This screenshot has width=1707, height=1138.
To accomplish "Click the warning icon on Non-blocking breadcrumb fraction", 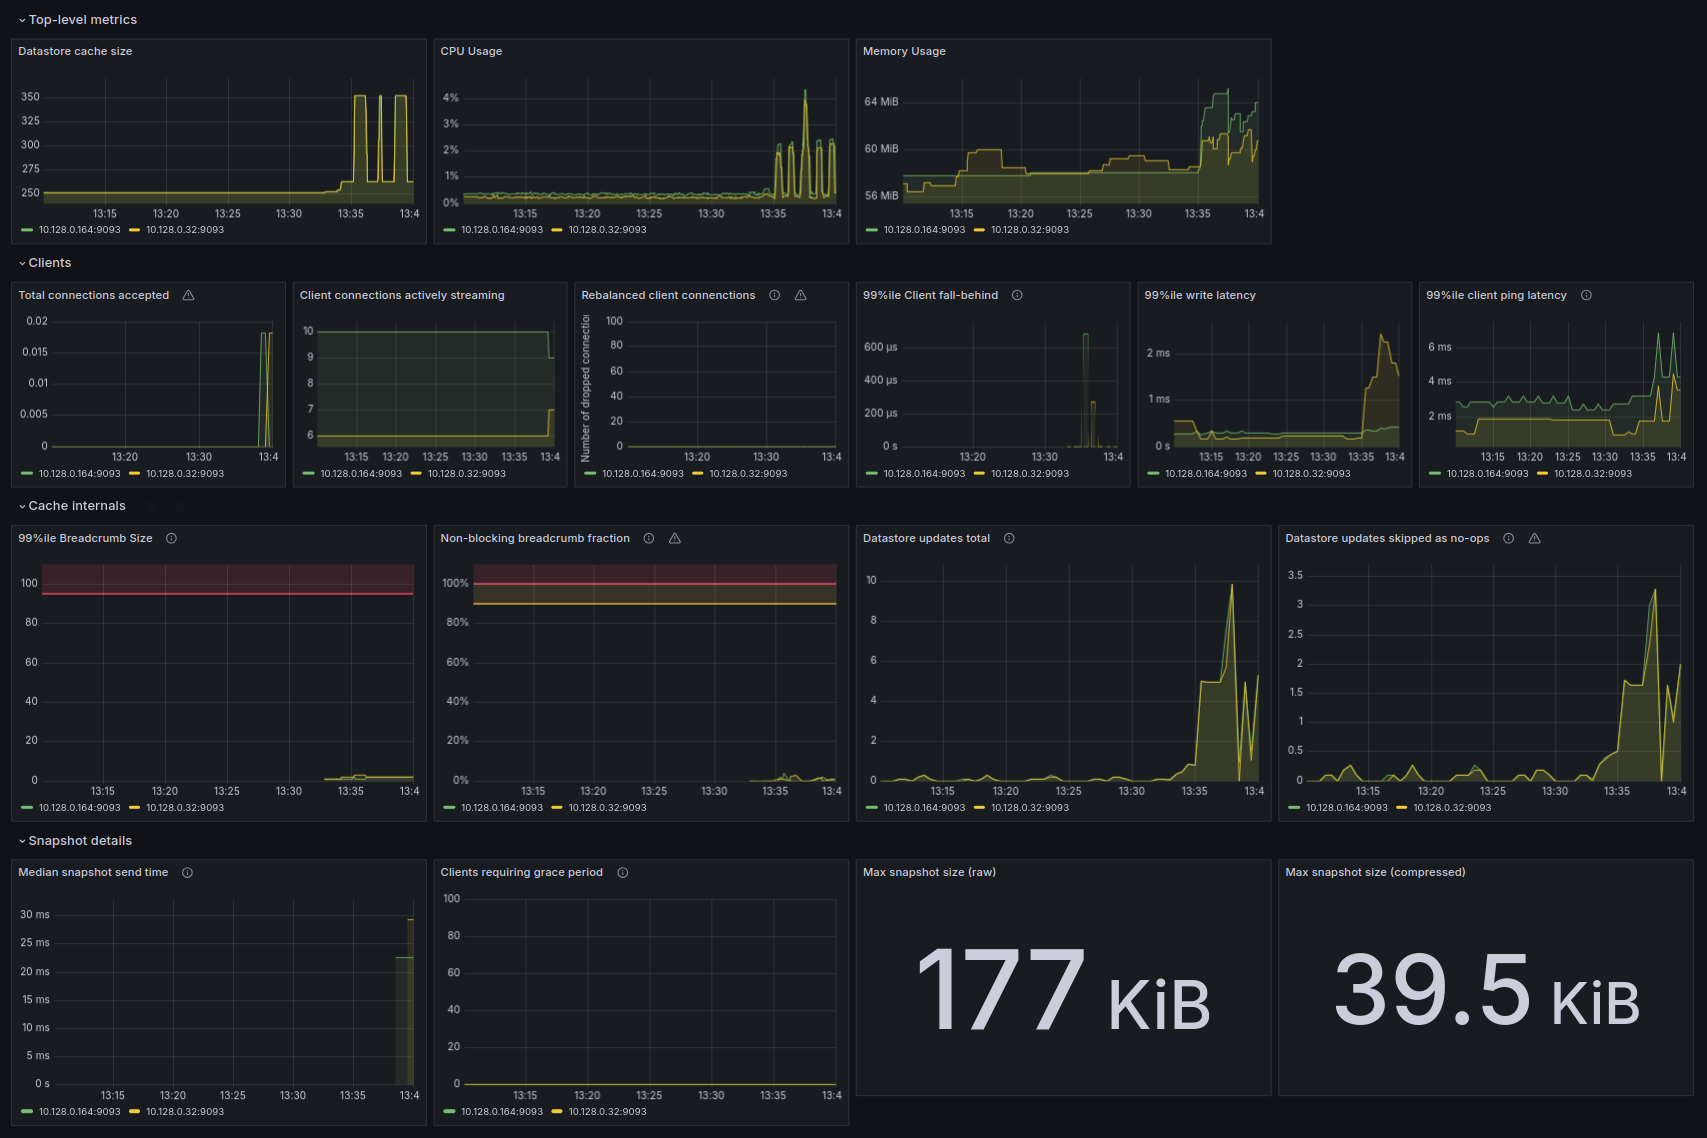I will 674,538.
